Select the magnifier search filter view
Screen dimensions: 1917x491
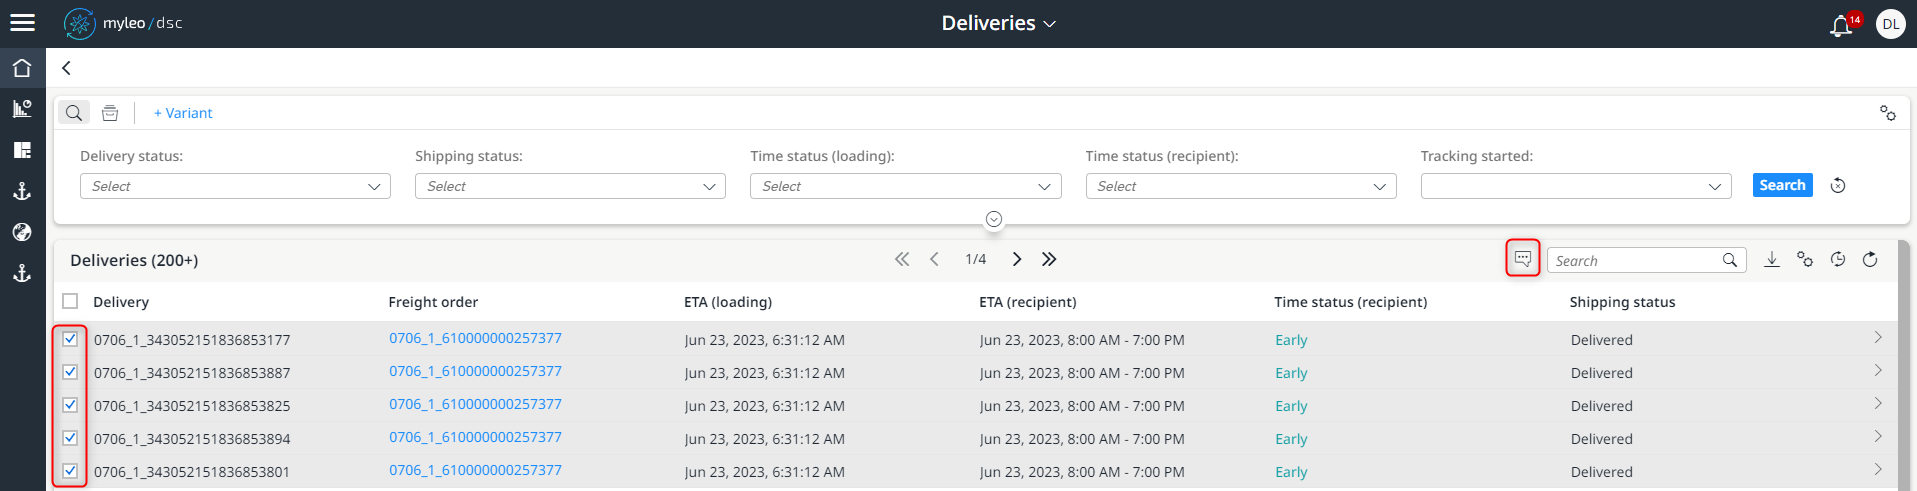[x=74, y=113]
